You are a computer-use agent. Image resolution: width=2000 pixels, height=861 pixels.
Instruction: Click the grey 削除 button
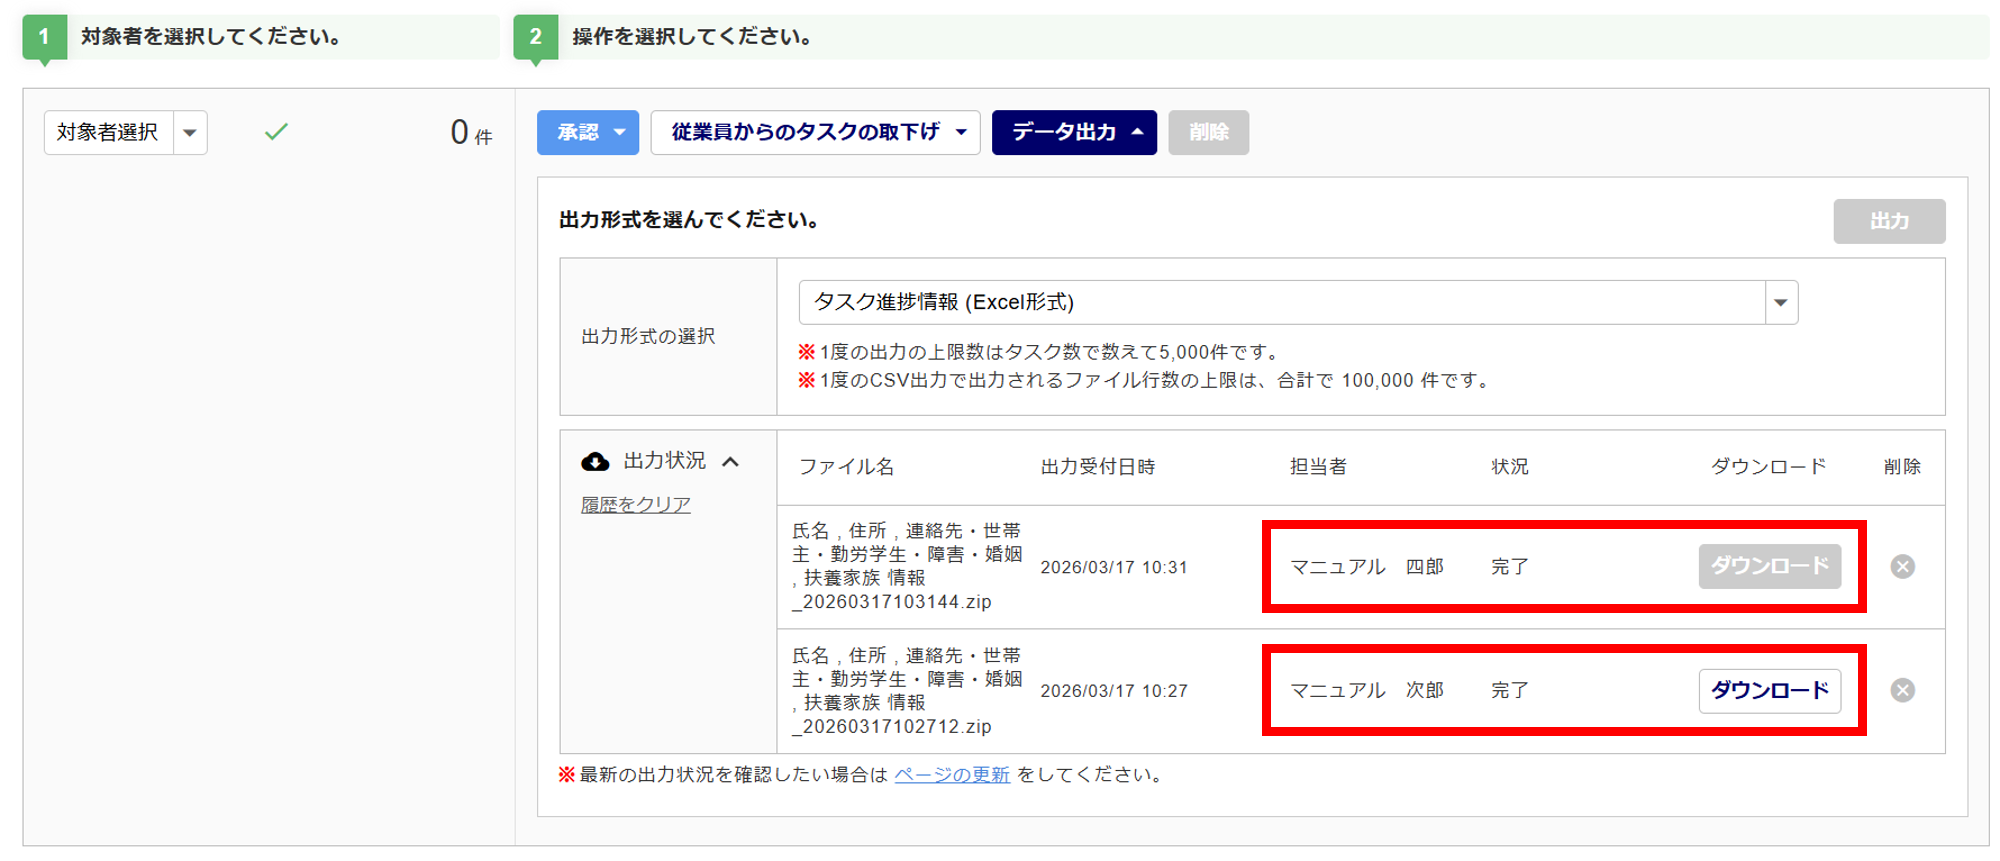click(x=1208, y=133)
